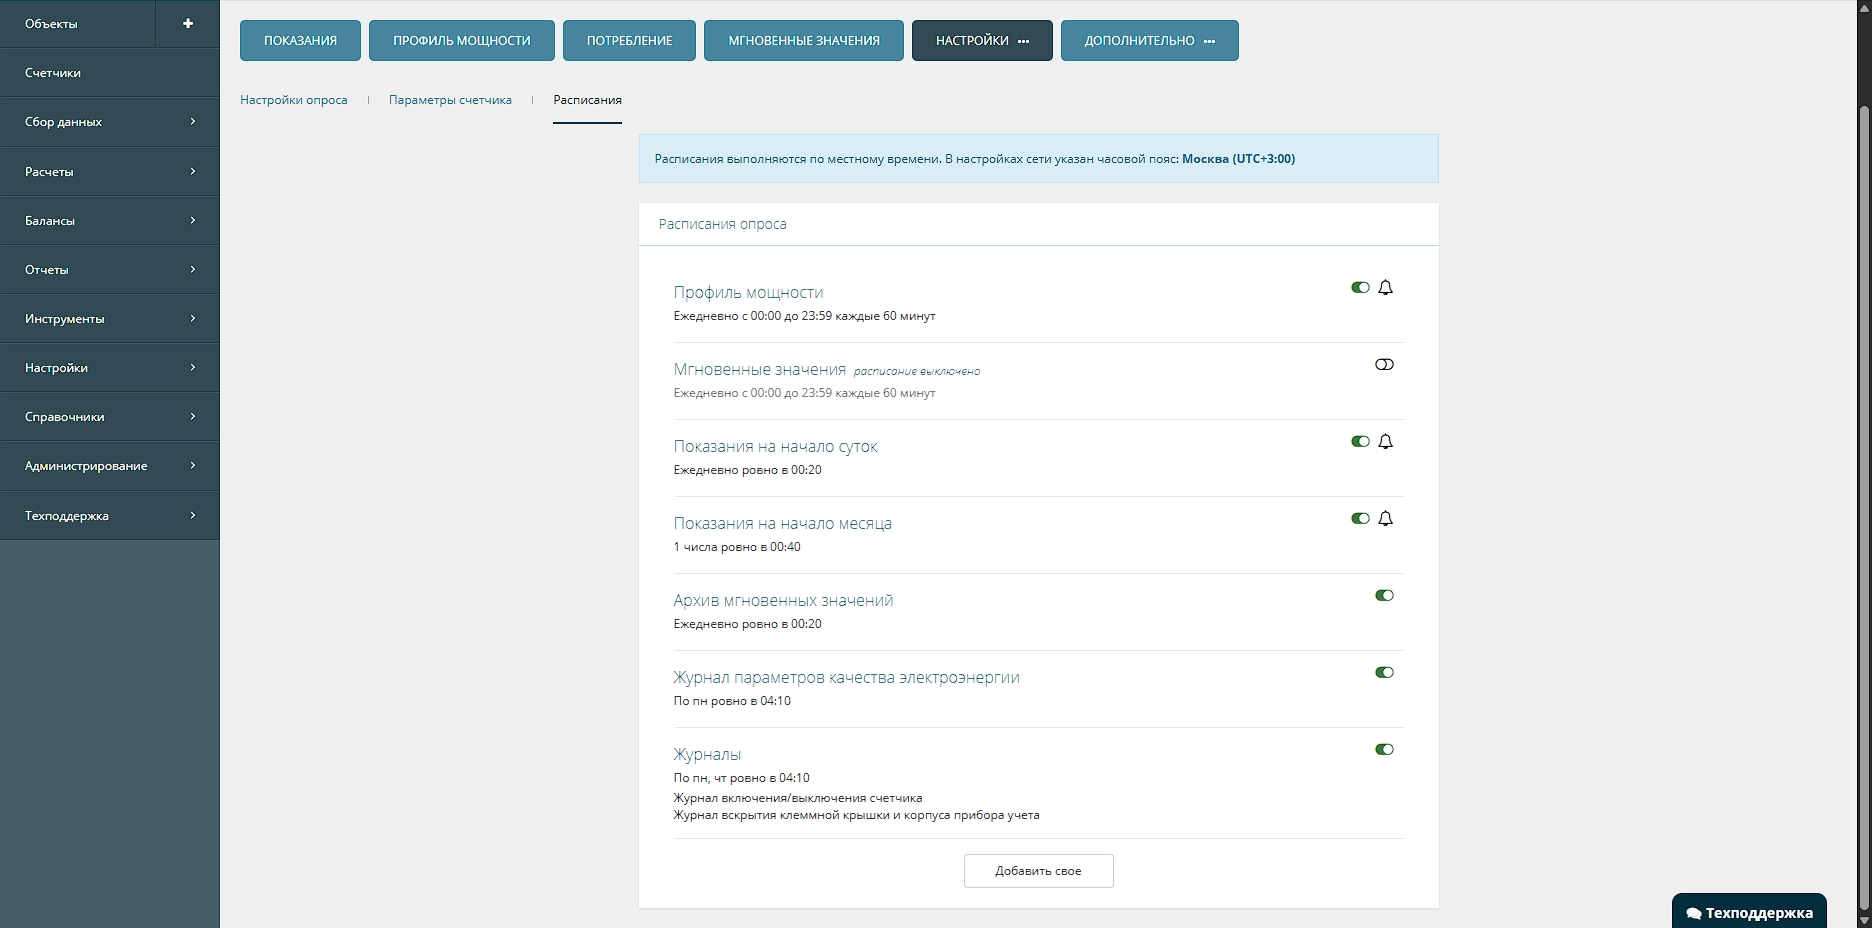This screenshot has width=1872, height=928.
Task: Click the plus icon next to Объекты
Action: [187, 23]
